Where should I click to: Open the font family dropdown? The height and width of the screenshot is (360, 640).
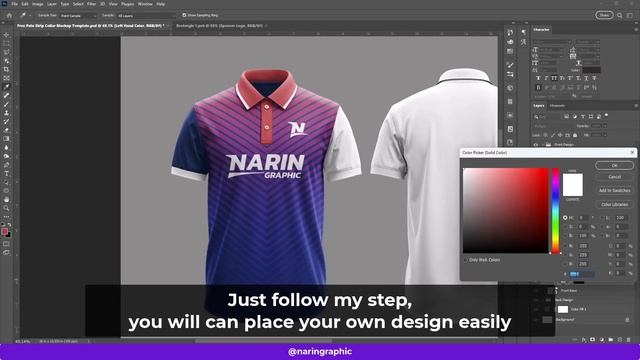552,42
